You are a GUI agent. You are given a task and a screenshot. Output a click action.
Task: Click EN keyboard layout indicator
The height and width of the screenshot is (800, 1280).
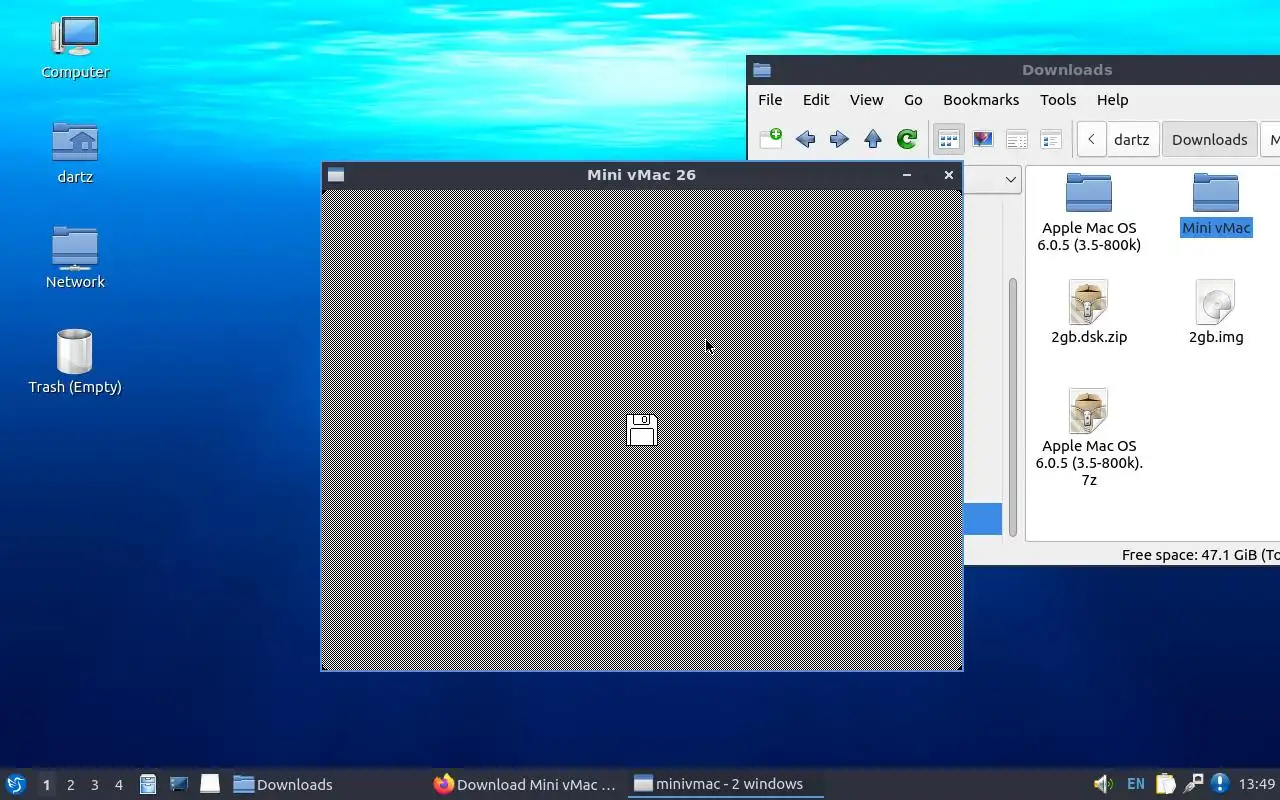tap(1136, 784)
